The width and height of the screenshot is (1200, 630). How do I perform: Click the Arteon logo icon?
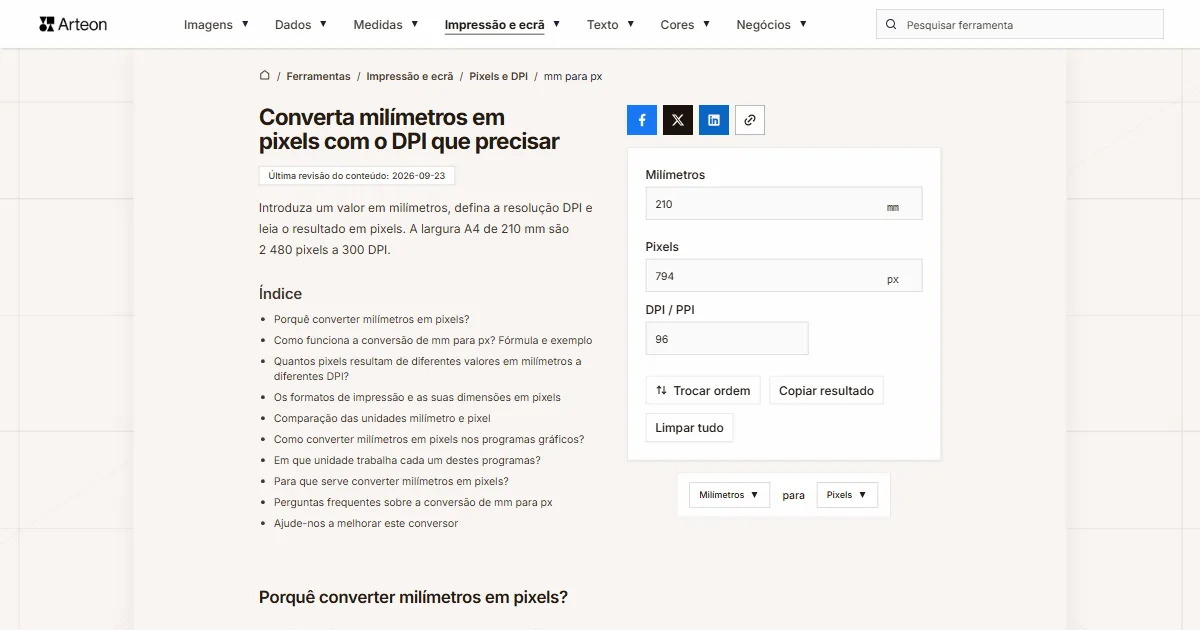(x=47, y=24)
